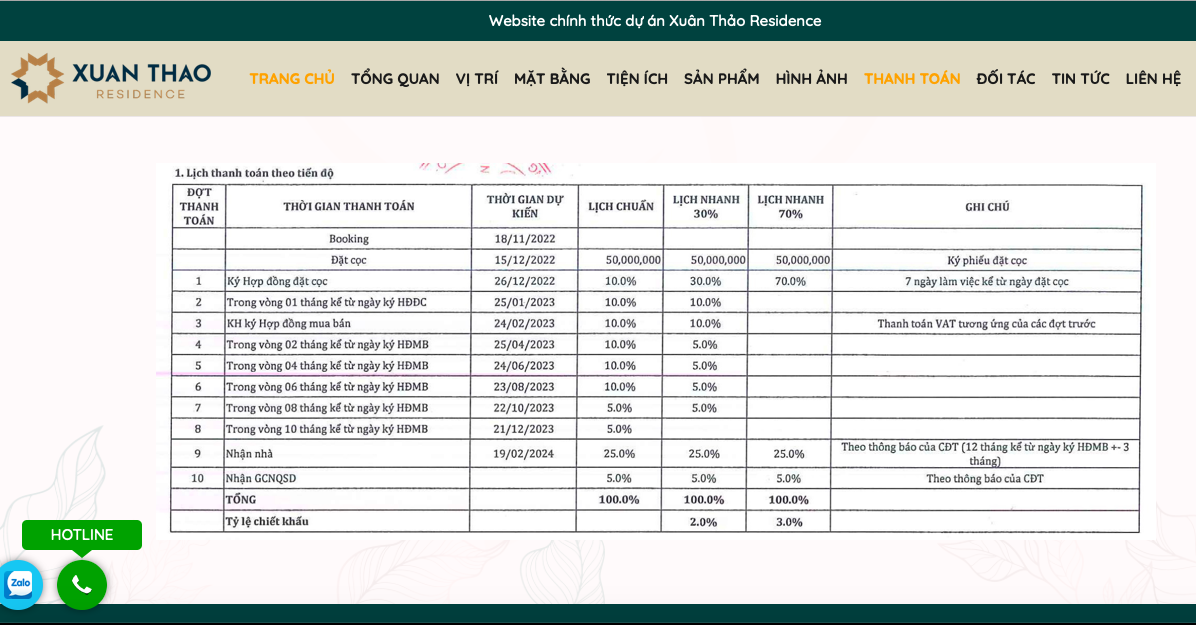The height and width of the screenshot is (625, 1196).
Task: Go to TRANG CHỦ home page
Action: (x=292, y=79)
